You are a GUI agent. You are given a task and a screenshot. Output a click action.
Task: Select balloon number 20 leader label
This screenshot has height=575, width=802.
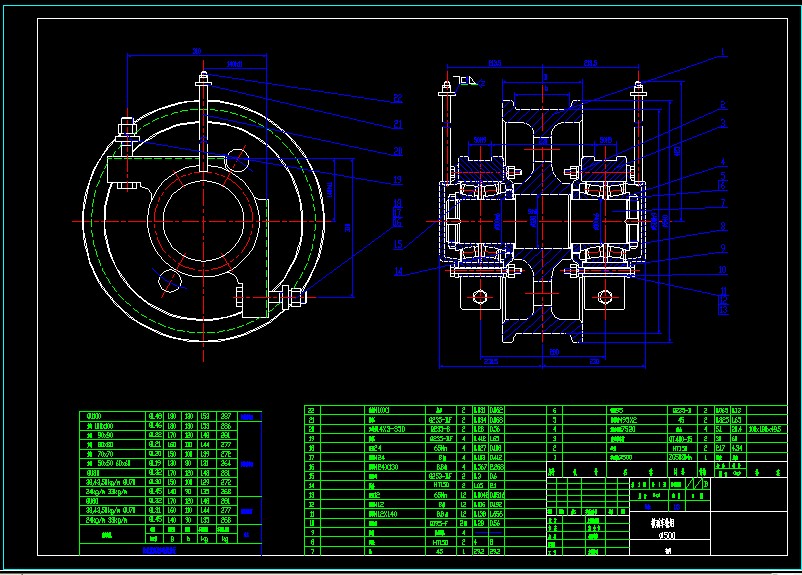tap(397, 151)
